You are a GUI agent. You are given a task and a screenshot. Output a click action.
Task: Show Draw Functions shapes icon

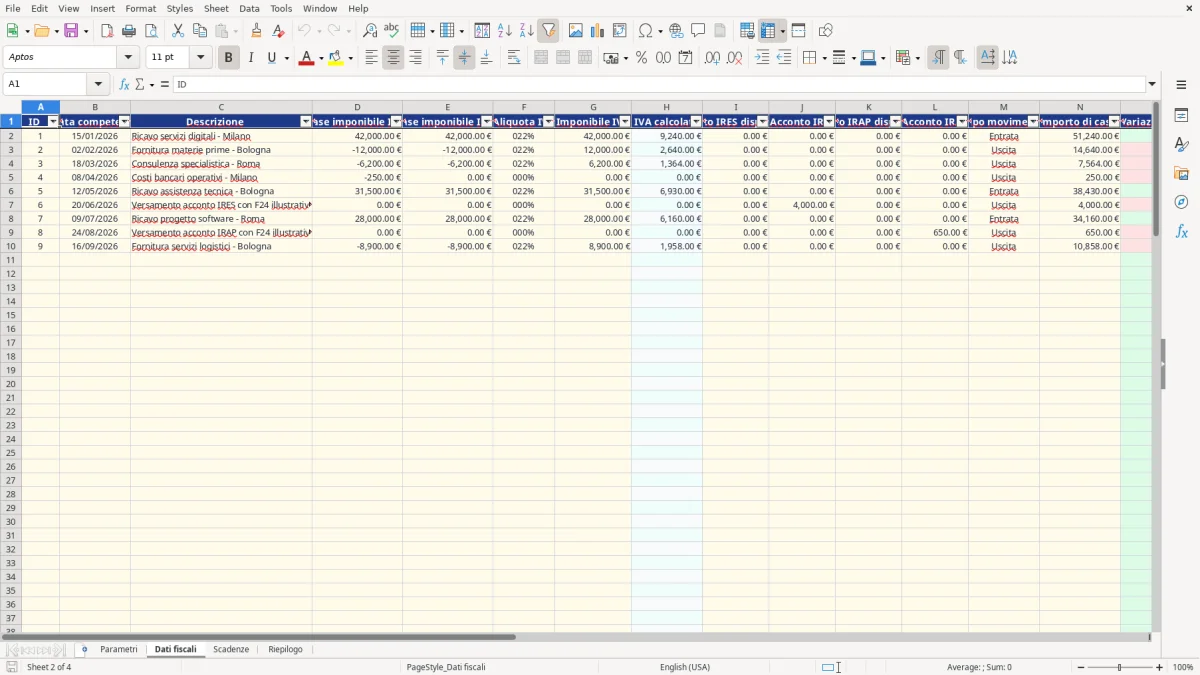(826, 31)
